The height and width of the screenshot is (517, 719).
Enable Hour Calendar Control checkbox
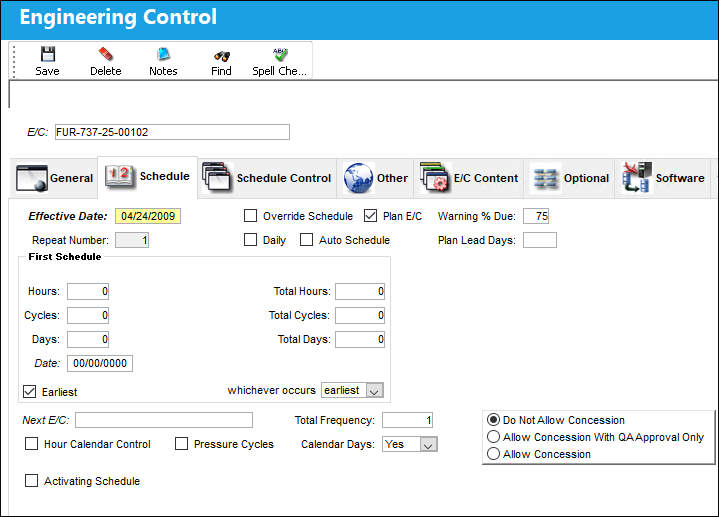(31, 444)
